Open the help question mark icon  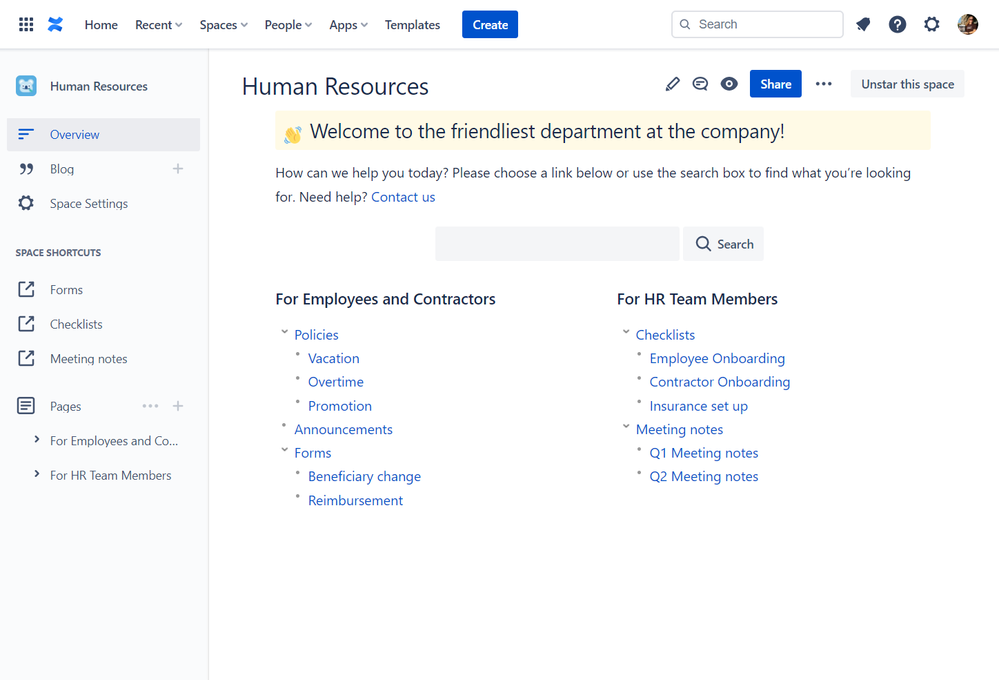897,24
